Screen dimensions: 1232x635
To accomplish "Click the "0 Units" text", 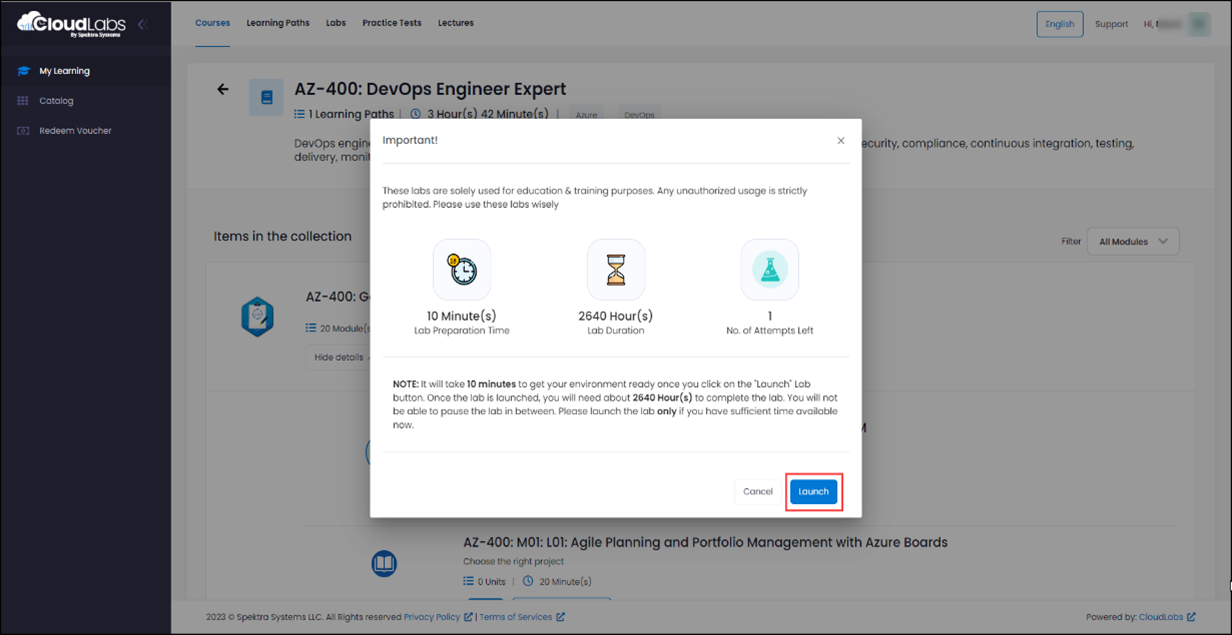I will point(492,582).
